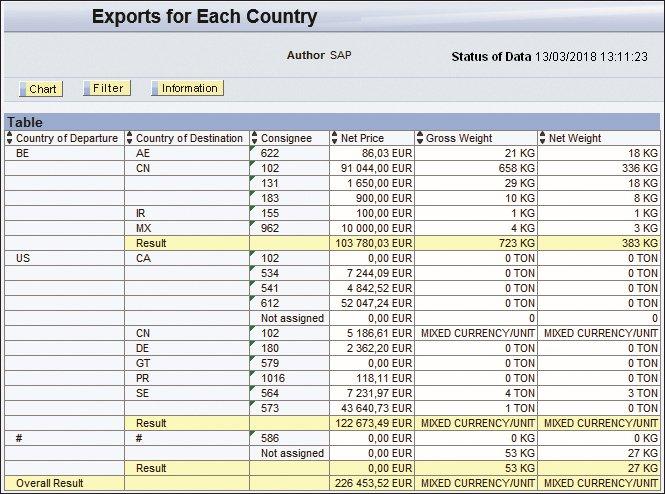Viewport: 665px width, 494px height.
Task: Click the Overall Result row label
Action: pos(50,483)
